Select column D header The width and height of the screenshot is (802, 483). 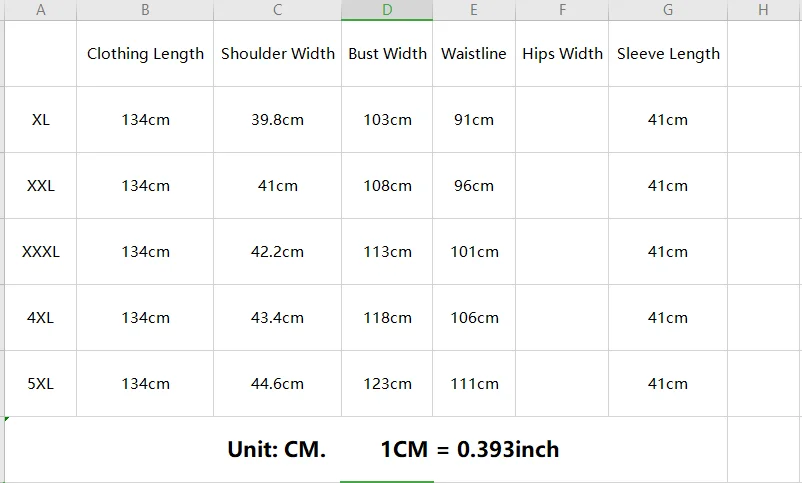387,10
